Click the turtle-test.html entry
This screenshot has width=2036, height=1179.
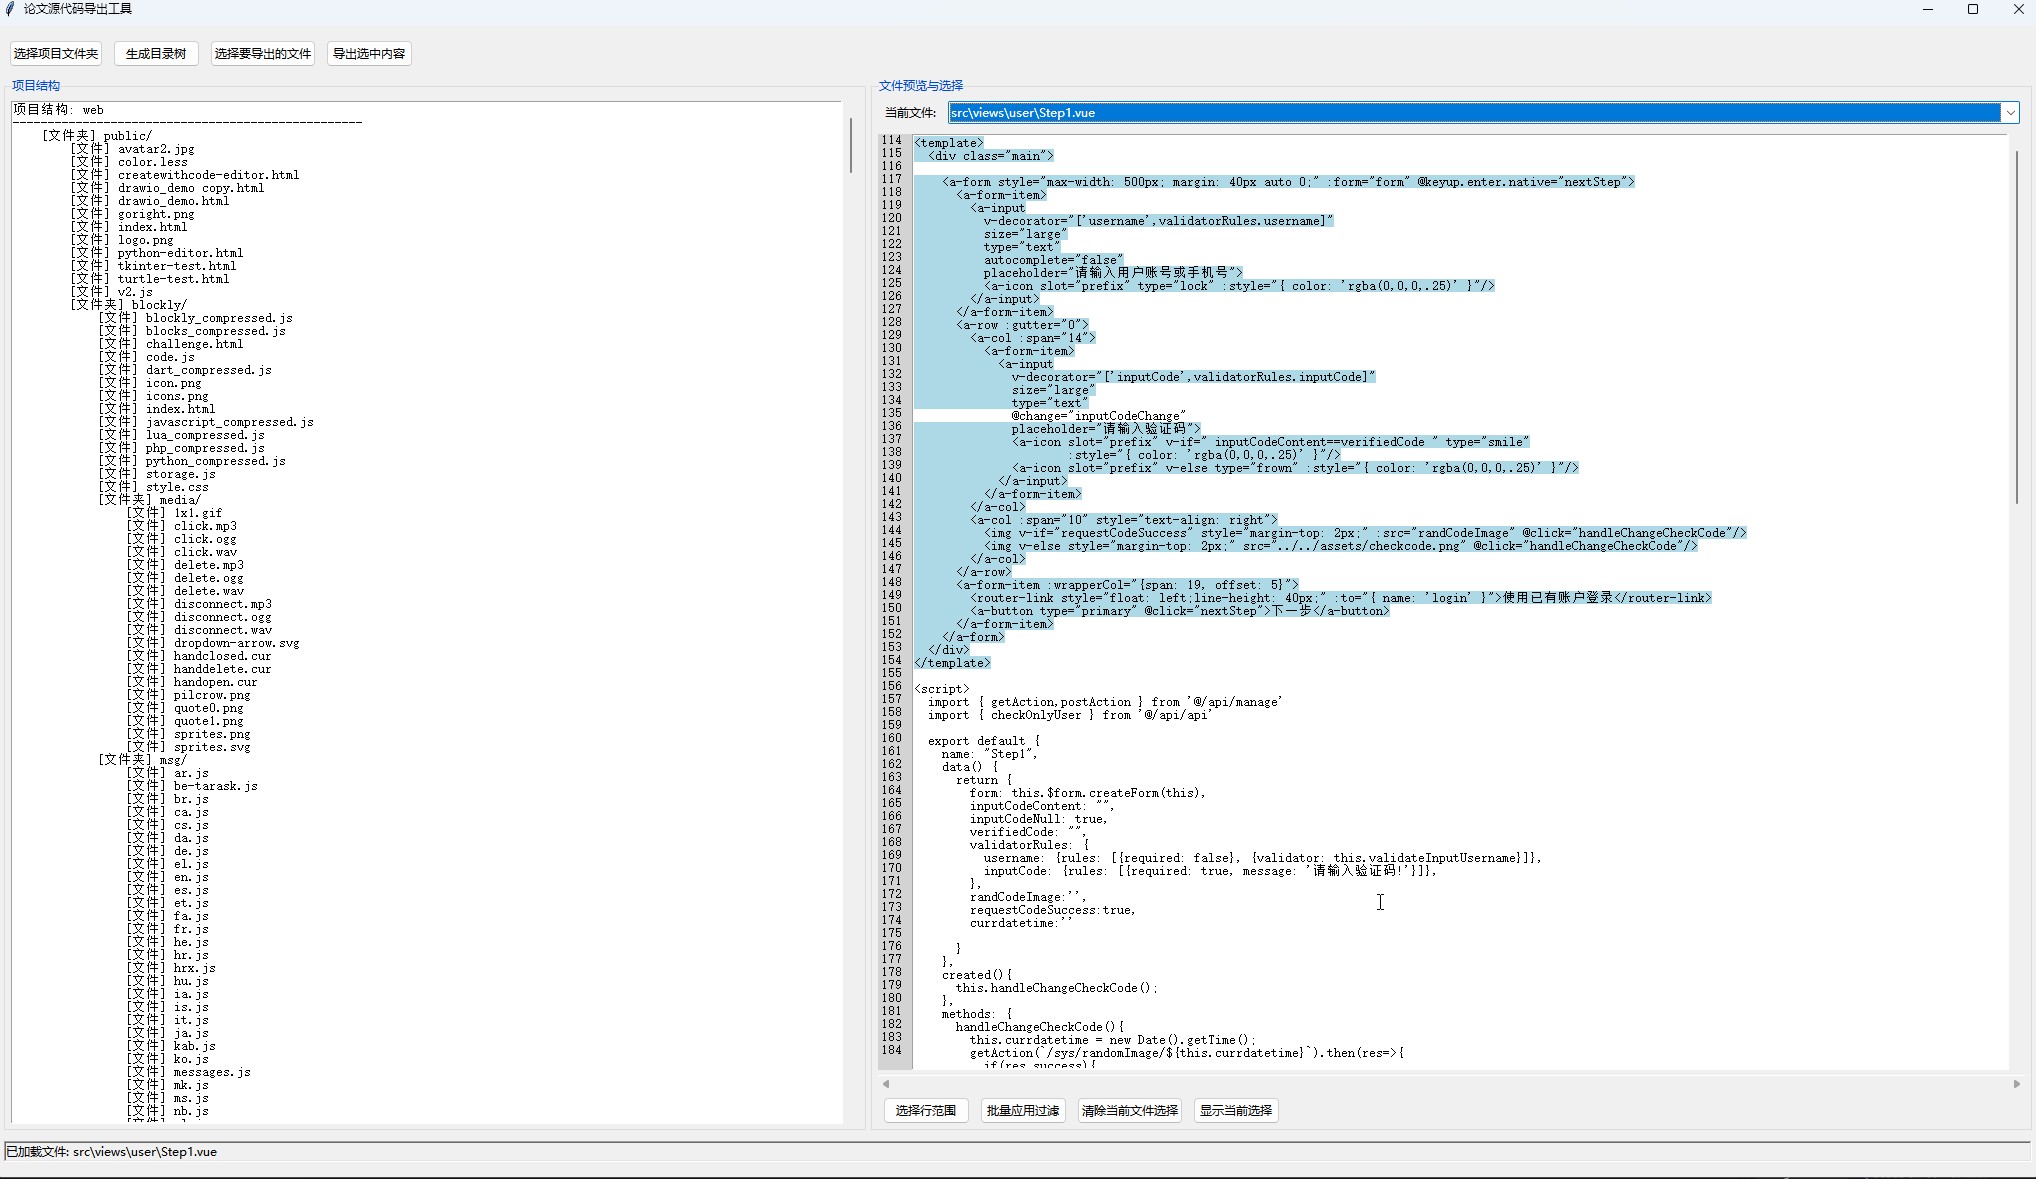150,279
